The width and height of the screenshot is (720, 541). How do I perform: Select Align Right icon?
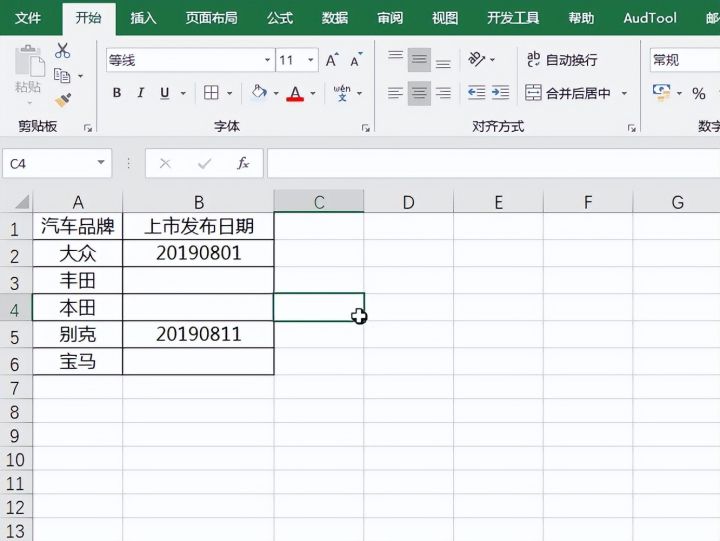point(443,93)
